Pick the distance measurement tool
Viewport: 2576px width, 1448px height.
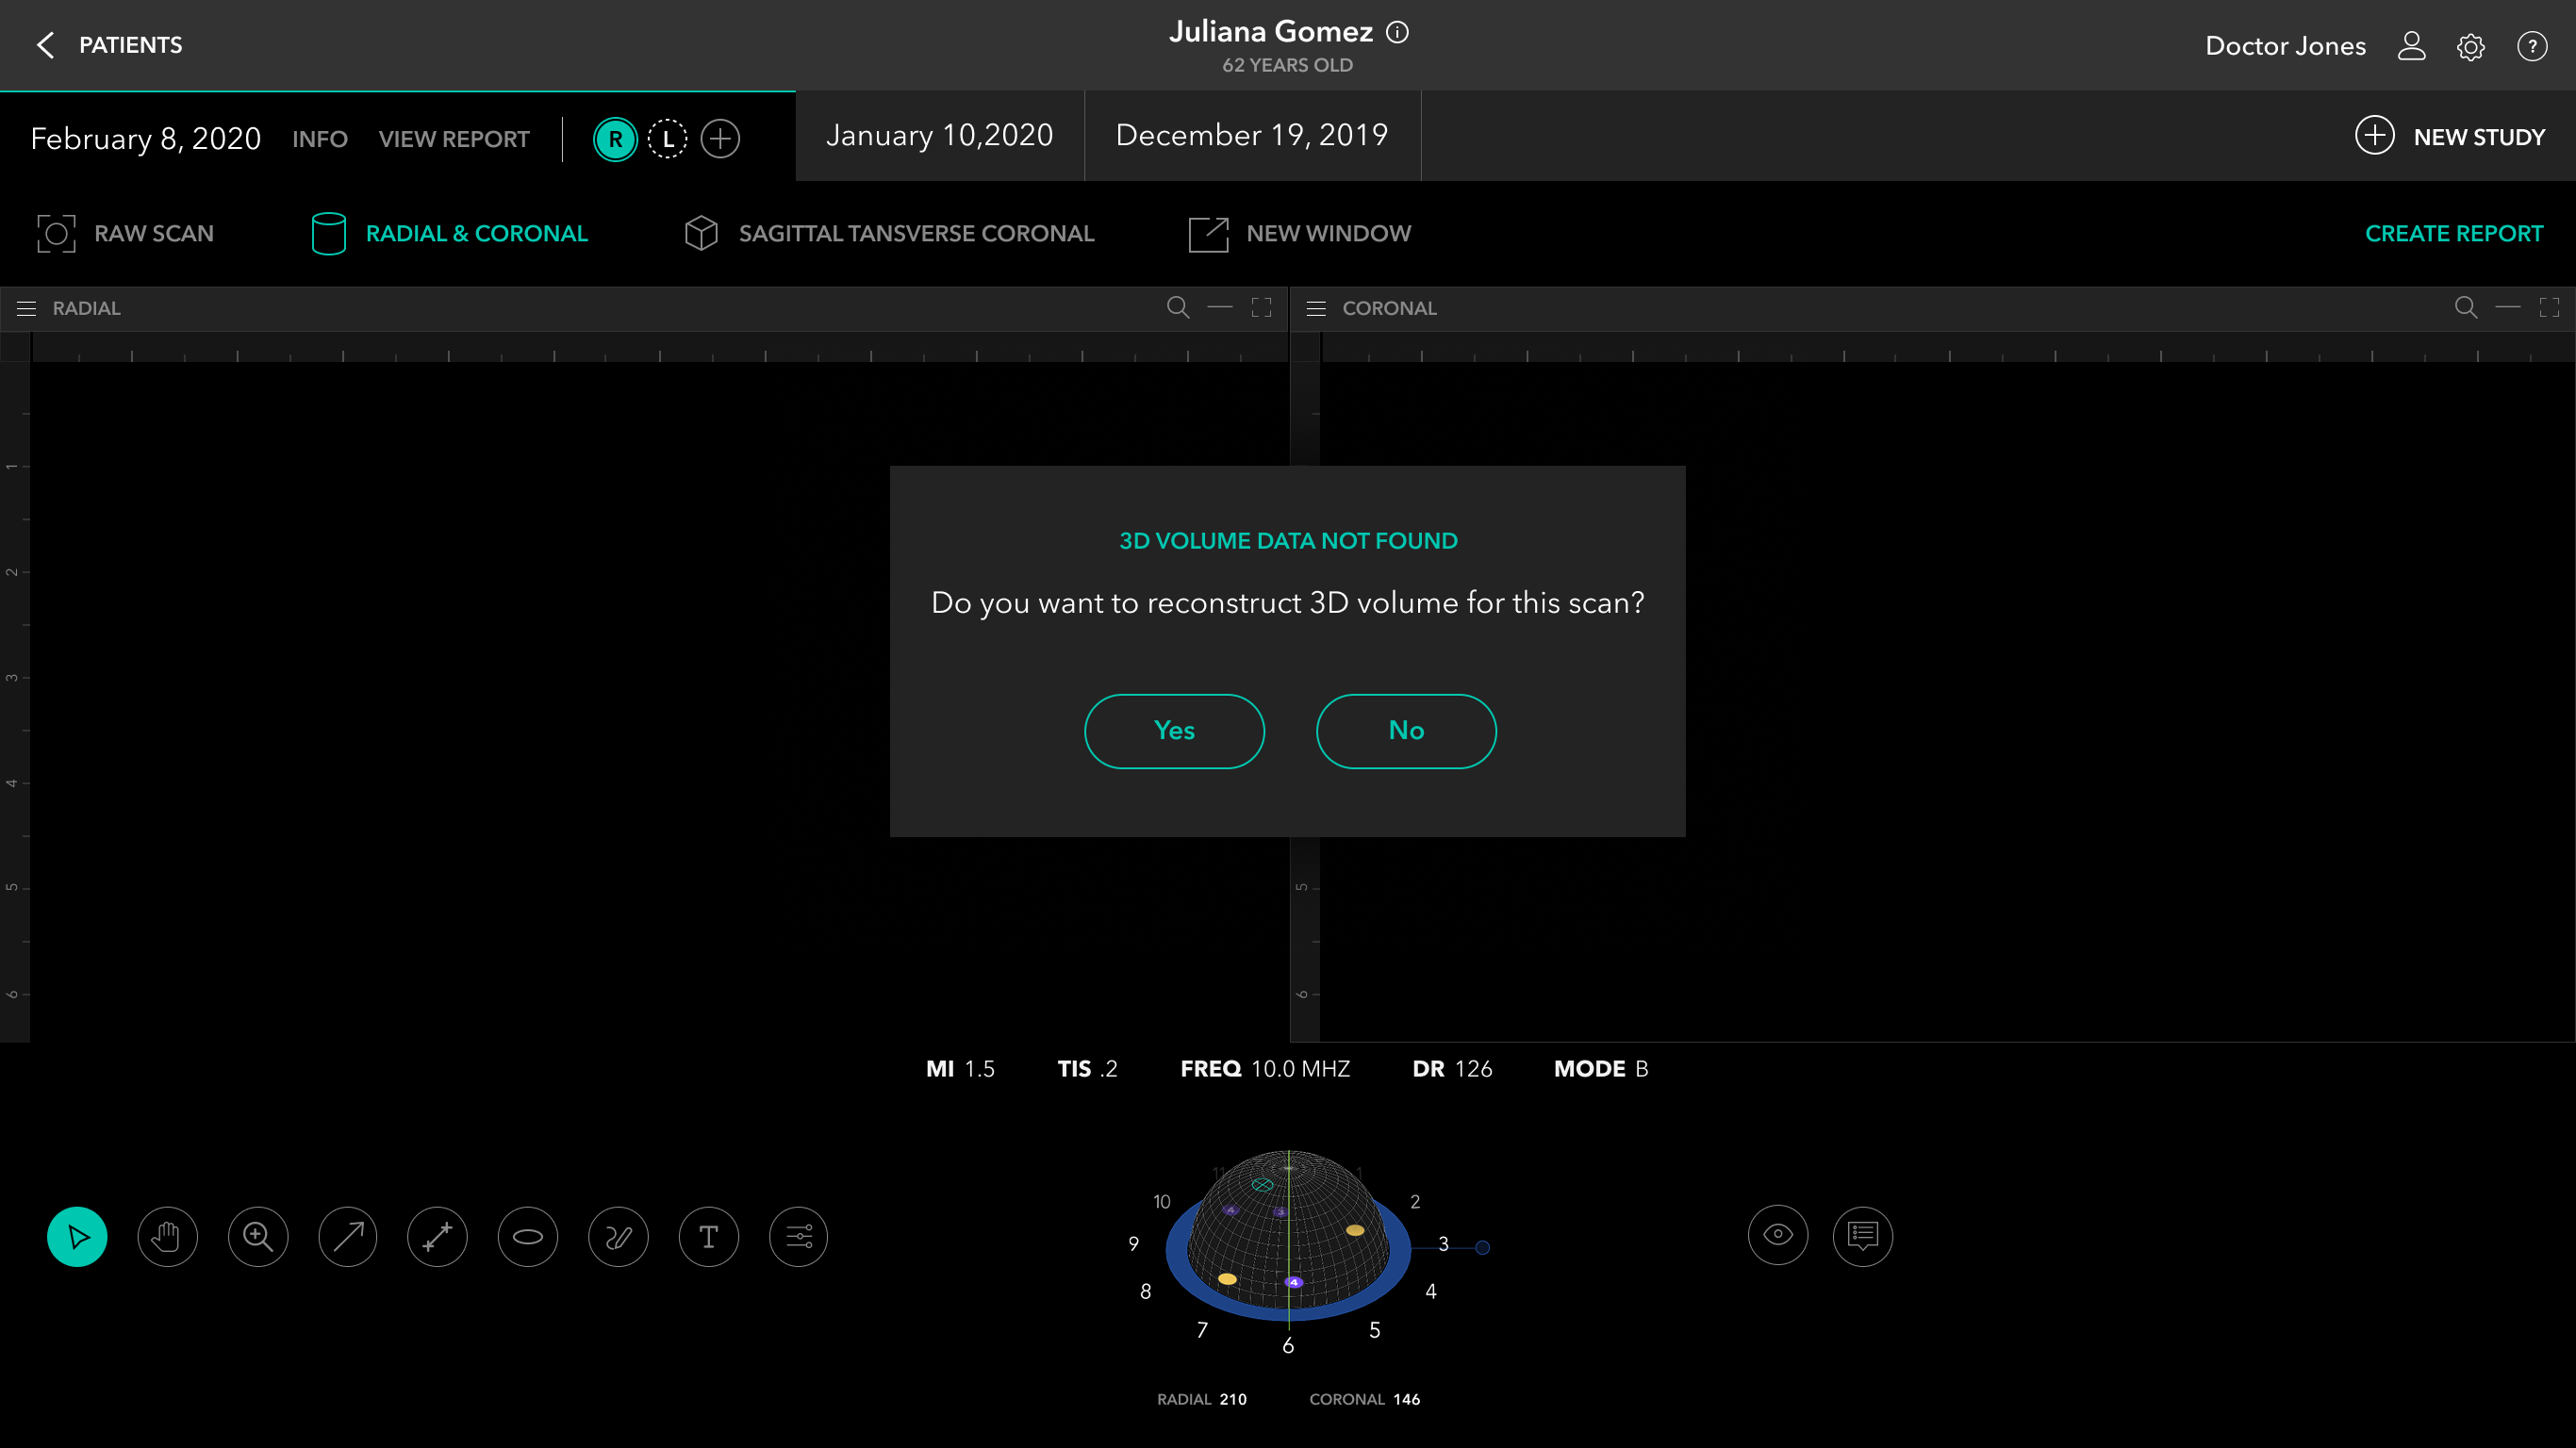click(x=438, y=1237)
